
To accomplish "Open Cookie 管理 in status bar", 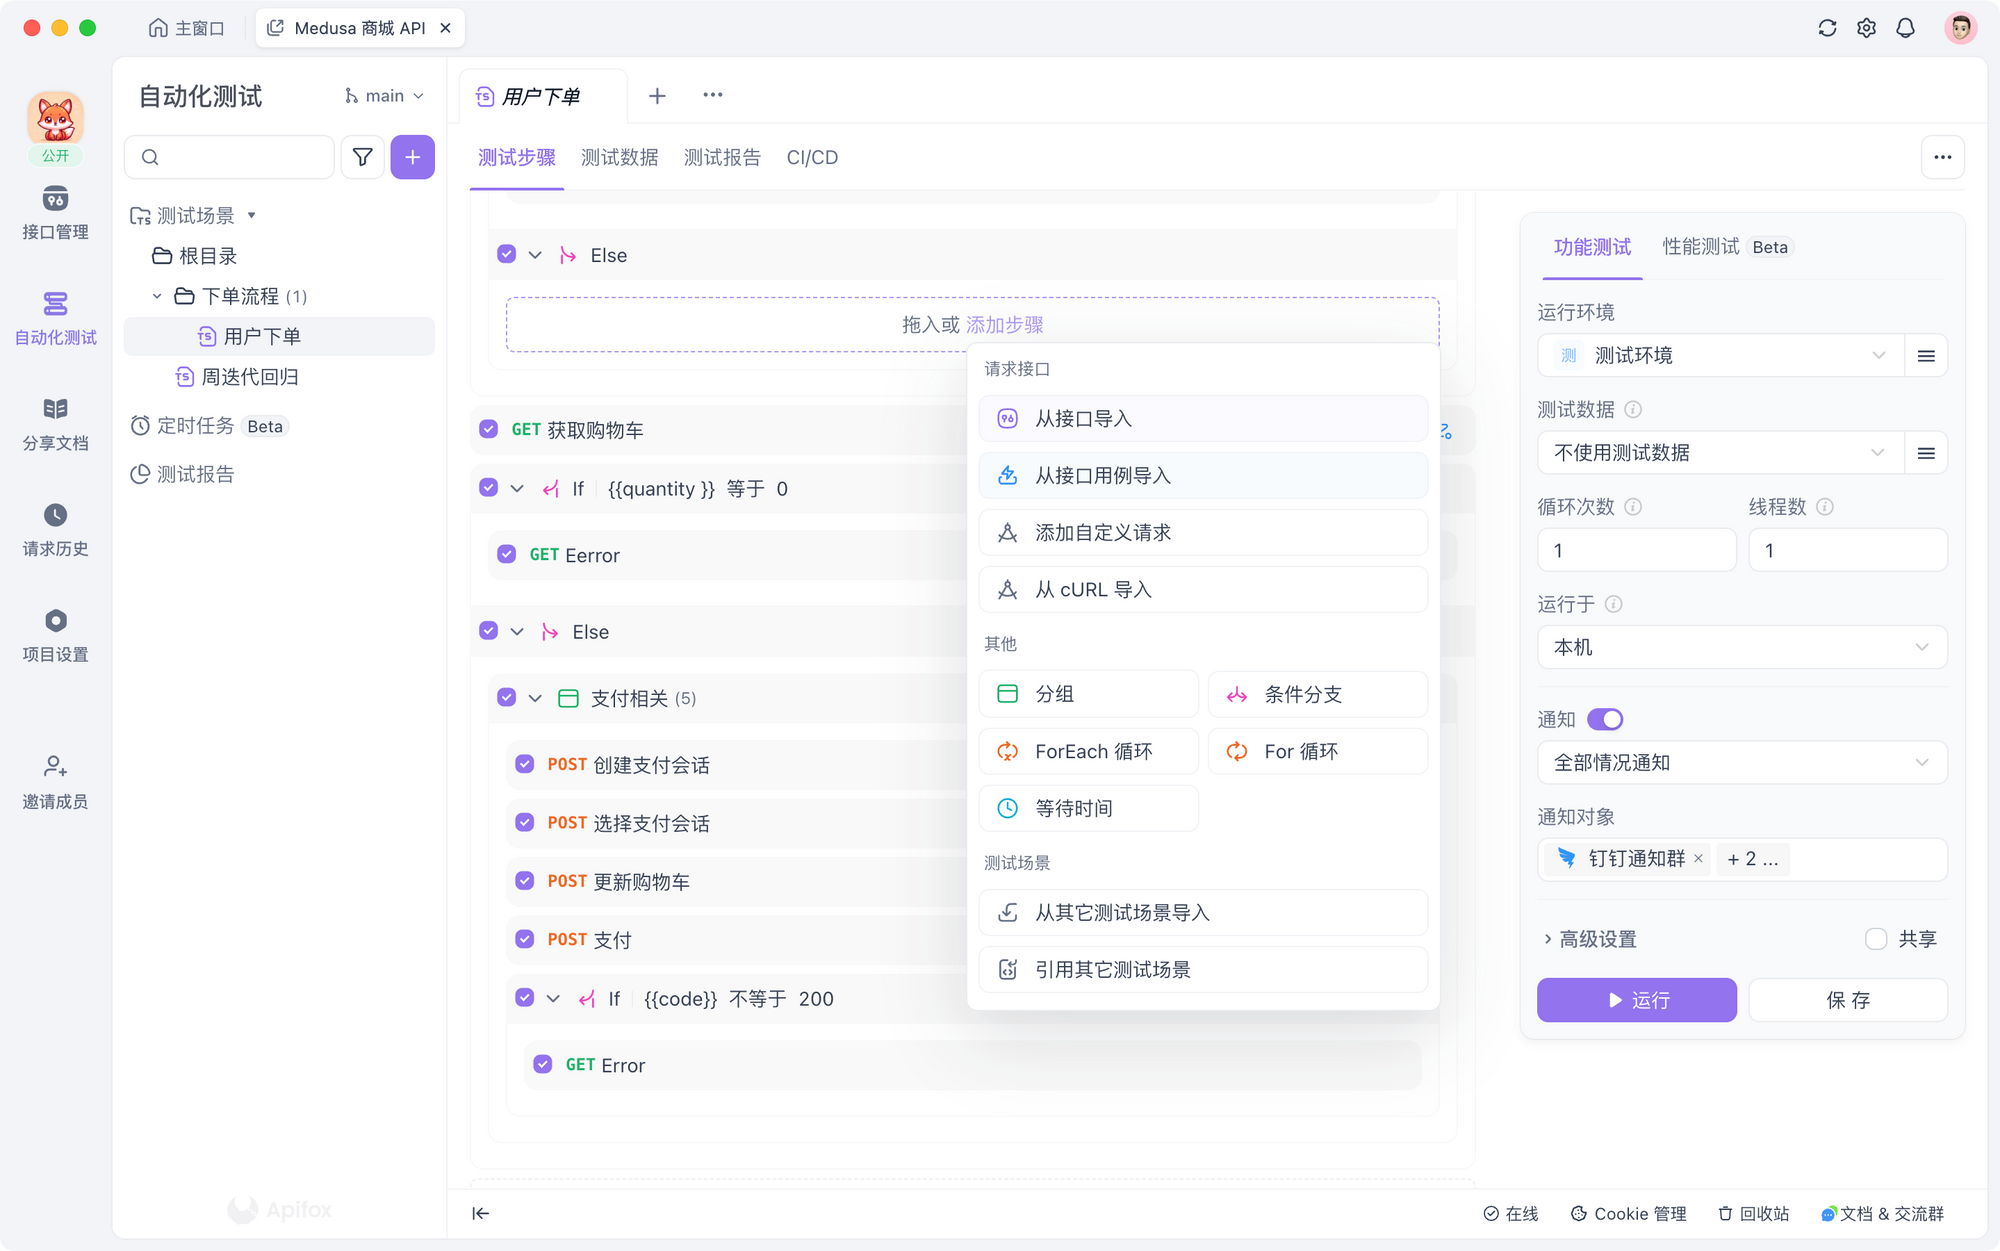I will (x=1628, y=1213).
